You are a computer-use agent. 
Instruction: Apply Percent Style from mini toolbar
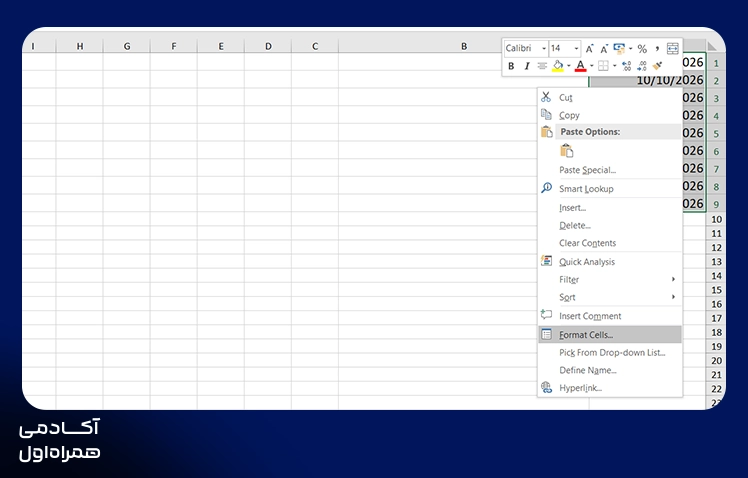(642, 49)
